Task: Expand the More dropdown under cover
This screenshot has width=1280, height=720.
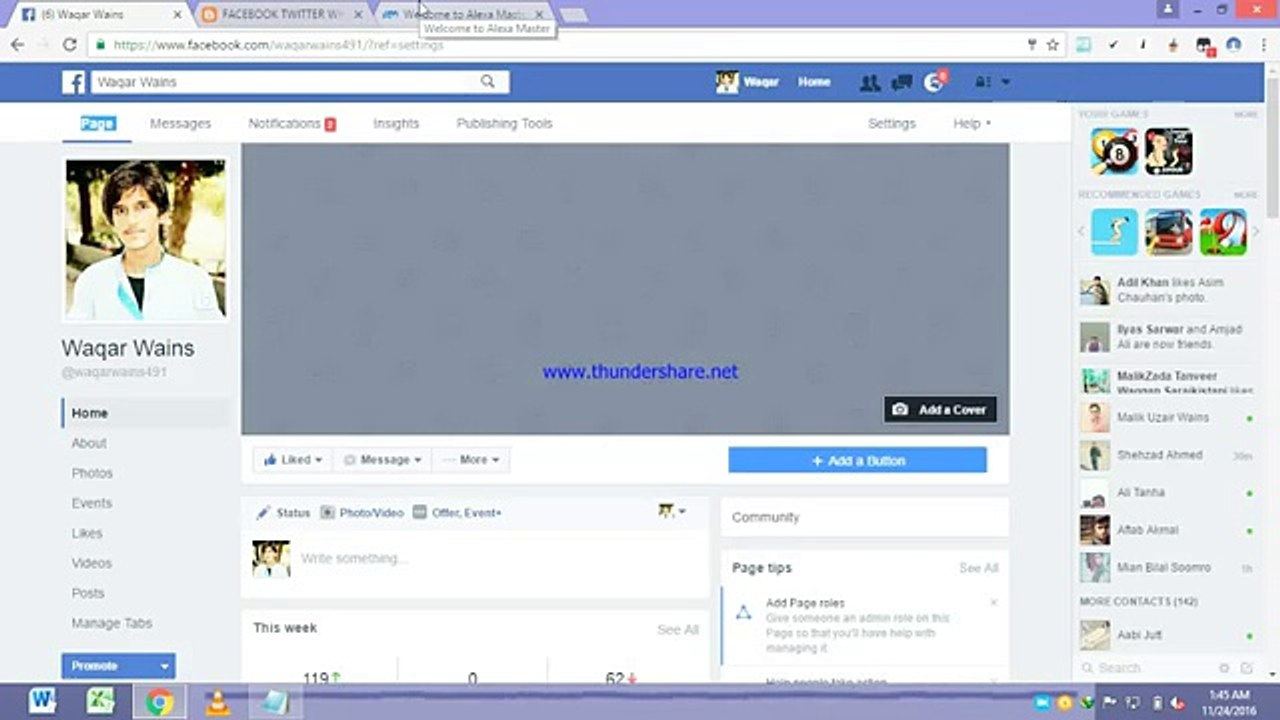Action: coord(472,460)
